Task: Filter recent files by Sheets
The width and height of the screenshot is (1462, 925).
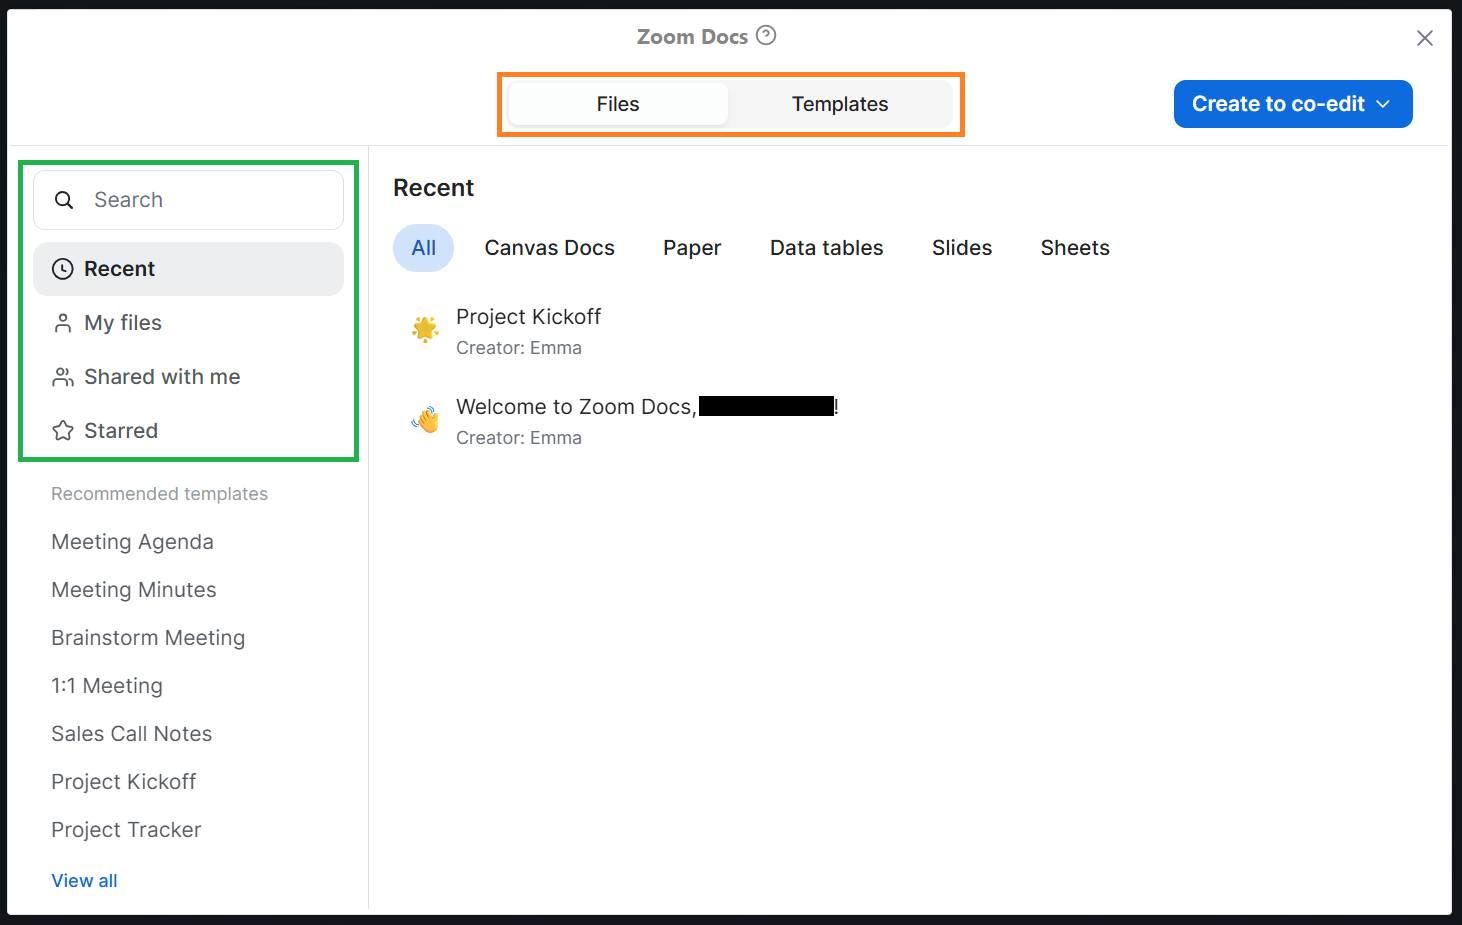Action: click(1075, 248)
